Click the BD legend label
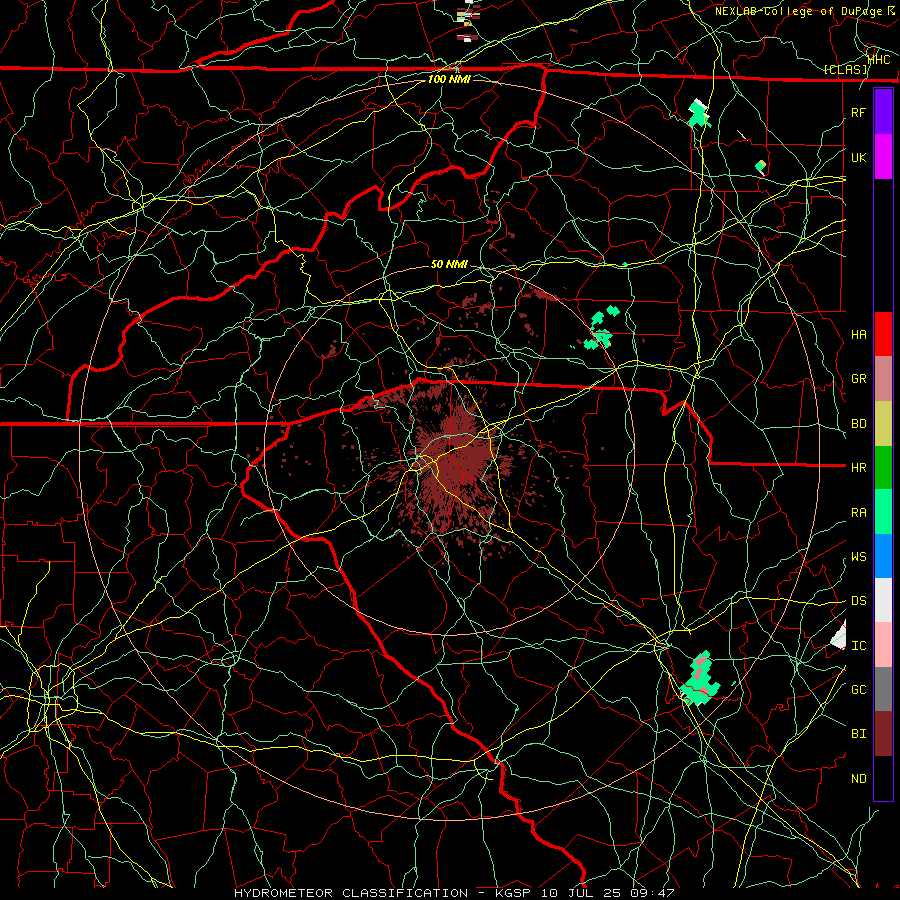 pos(859,424)
